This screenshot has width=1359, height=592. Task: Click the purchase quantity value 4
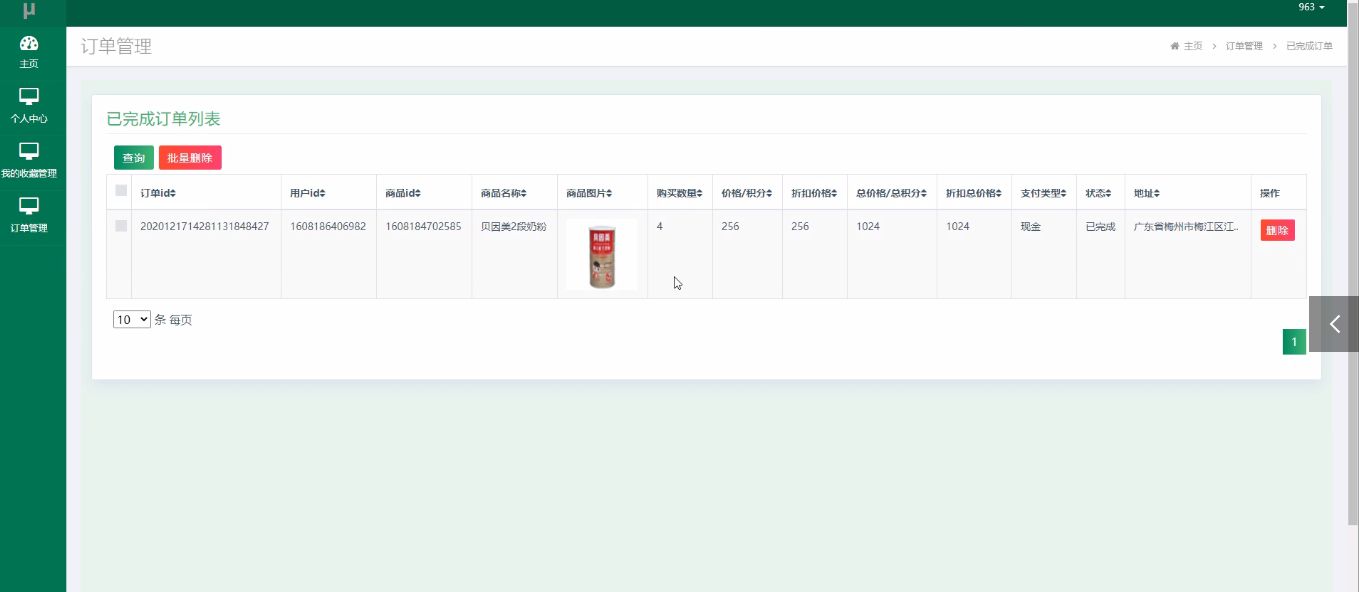click(x=660, y=226)
